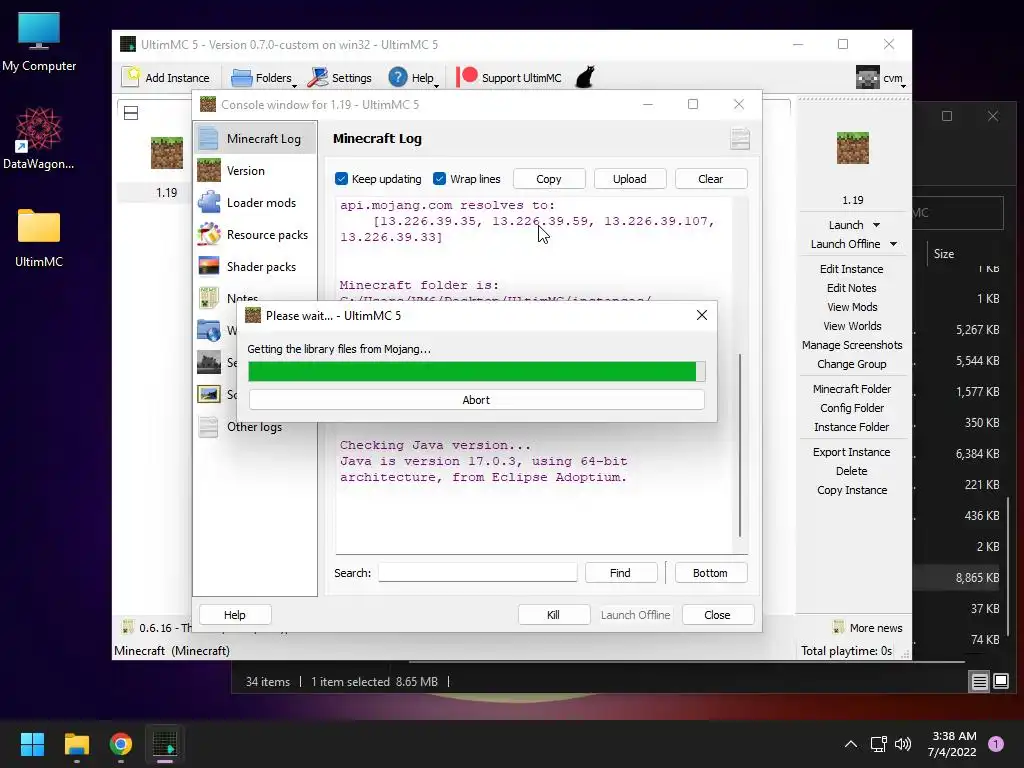Click the Support UltimMC Patreon button
This screenshot has width=1024, height=768.
pyautogui.click(x=509, y=78)
